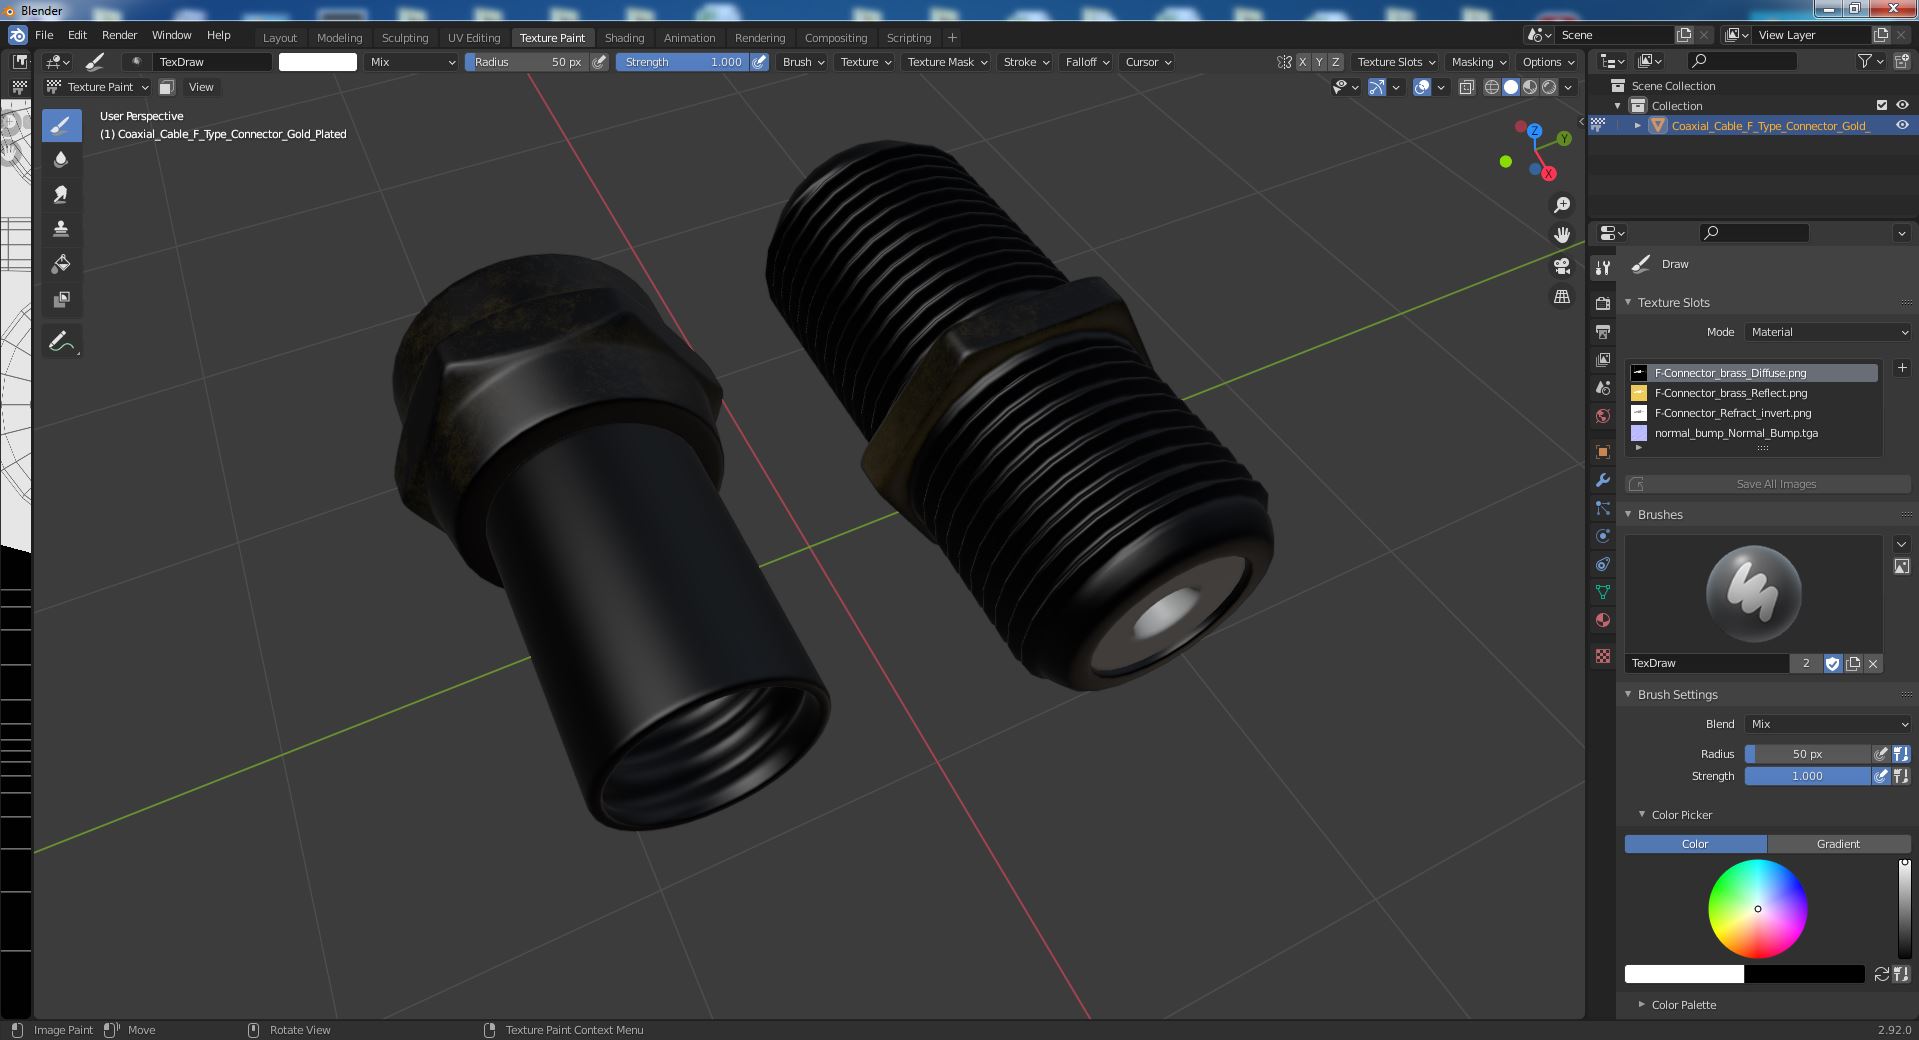This screenshot has width=1919, height=1040.
Task: Open the View menu in viewport header
Action: pos(201,87)
